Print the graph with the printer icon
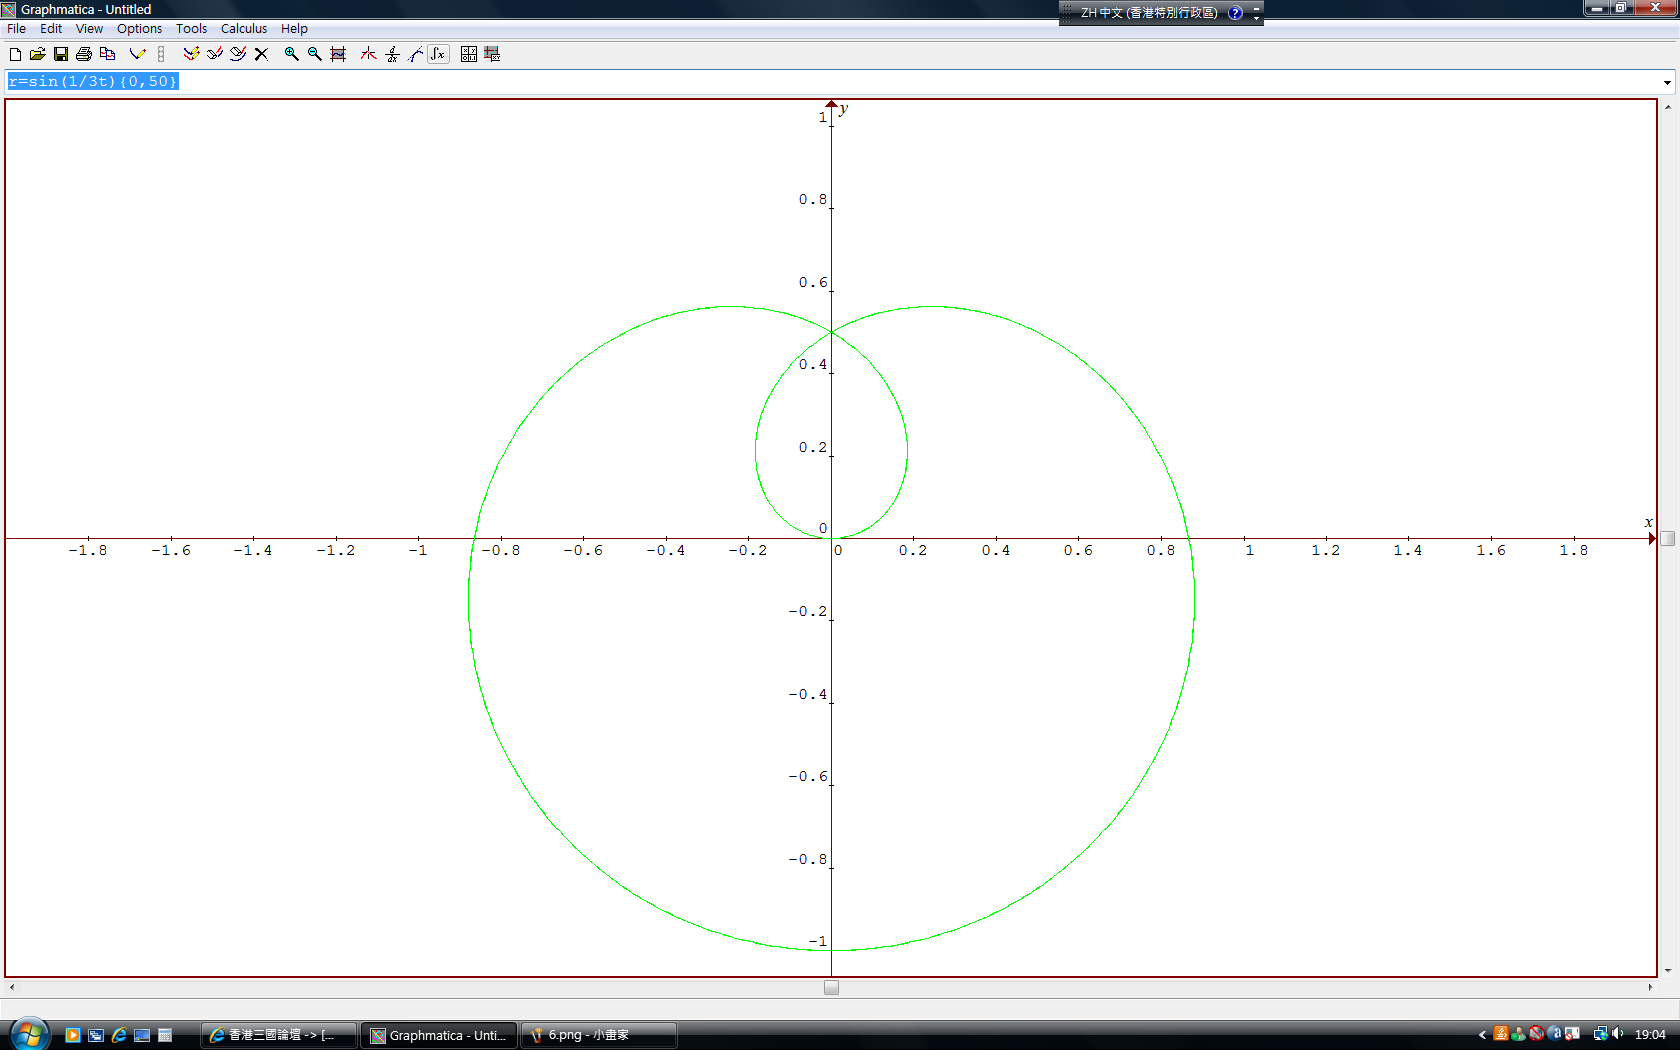Image resolution: width=1680 pixels, height=1050 pixels. pyautogui.click(x=84, y=54)
